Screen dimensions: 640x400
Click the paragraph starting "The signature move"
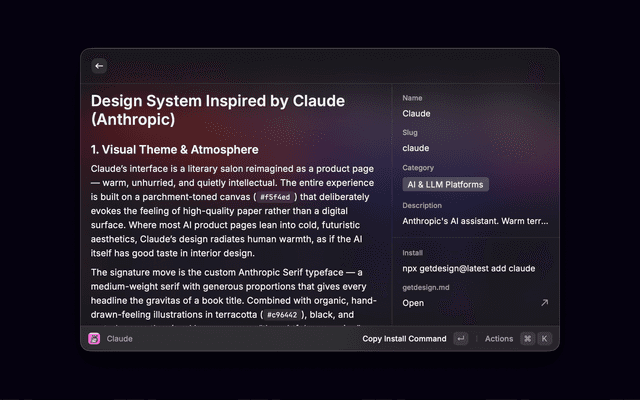233,297
